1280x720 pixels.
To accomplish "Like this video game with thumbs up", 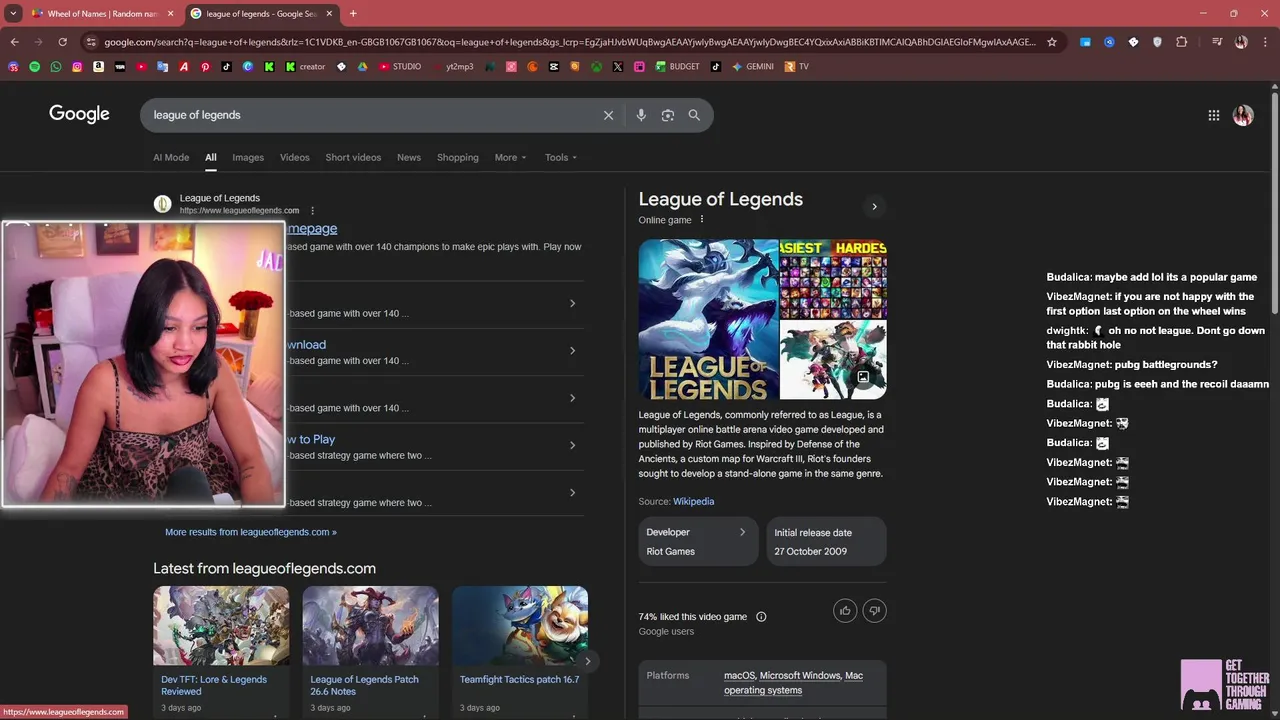I will pos(845,611).
